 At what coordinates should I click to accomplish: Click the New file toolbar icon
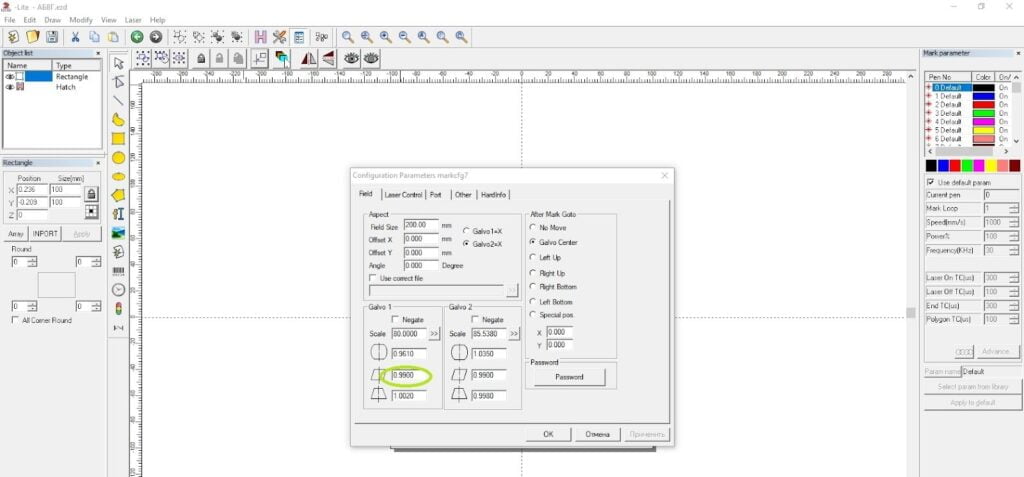[x=13, y=37]
